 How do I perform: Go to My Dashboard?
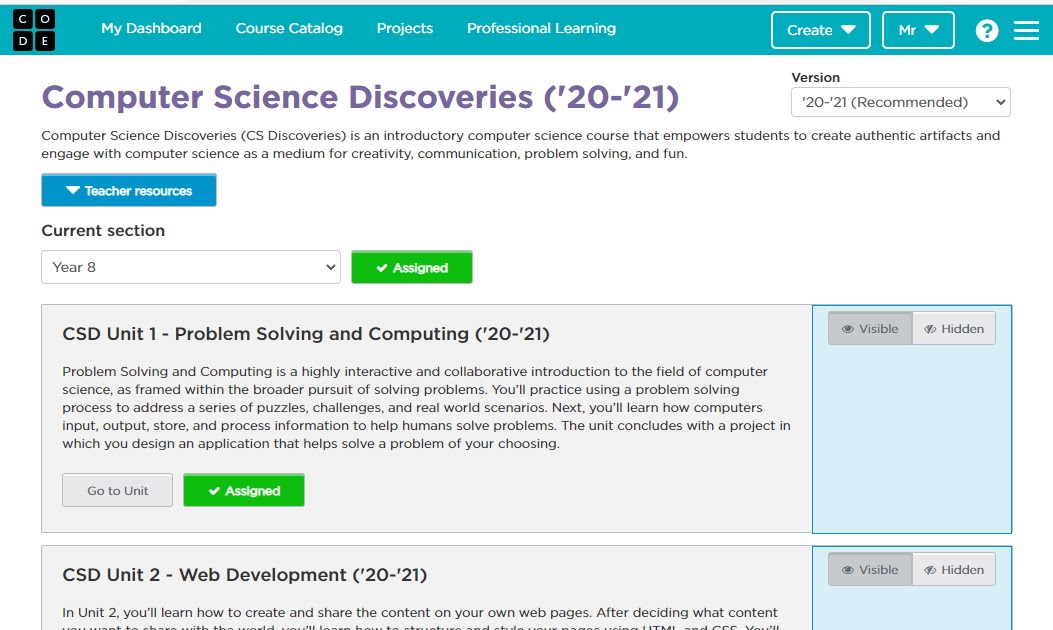[x=151, y=28]
